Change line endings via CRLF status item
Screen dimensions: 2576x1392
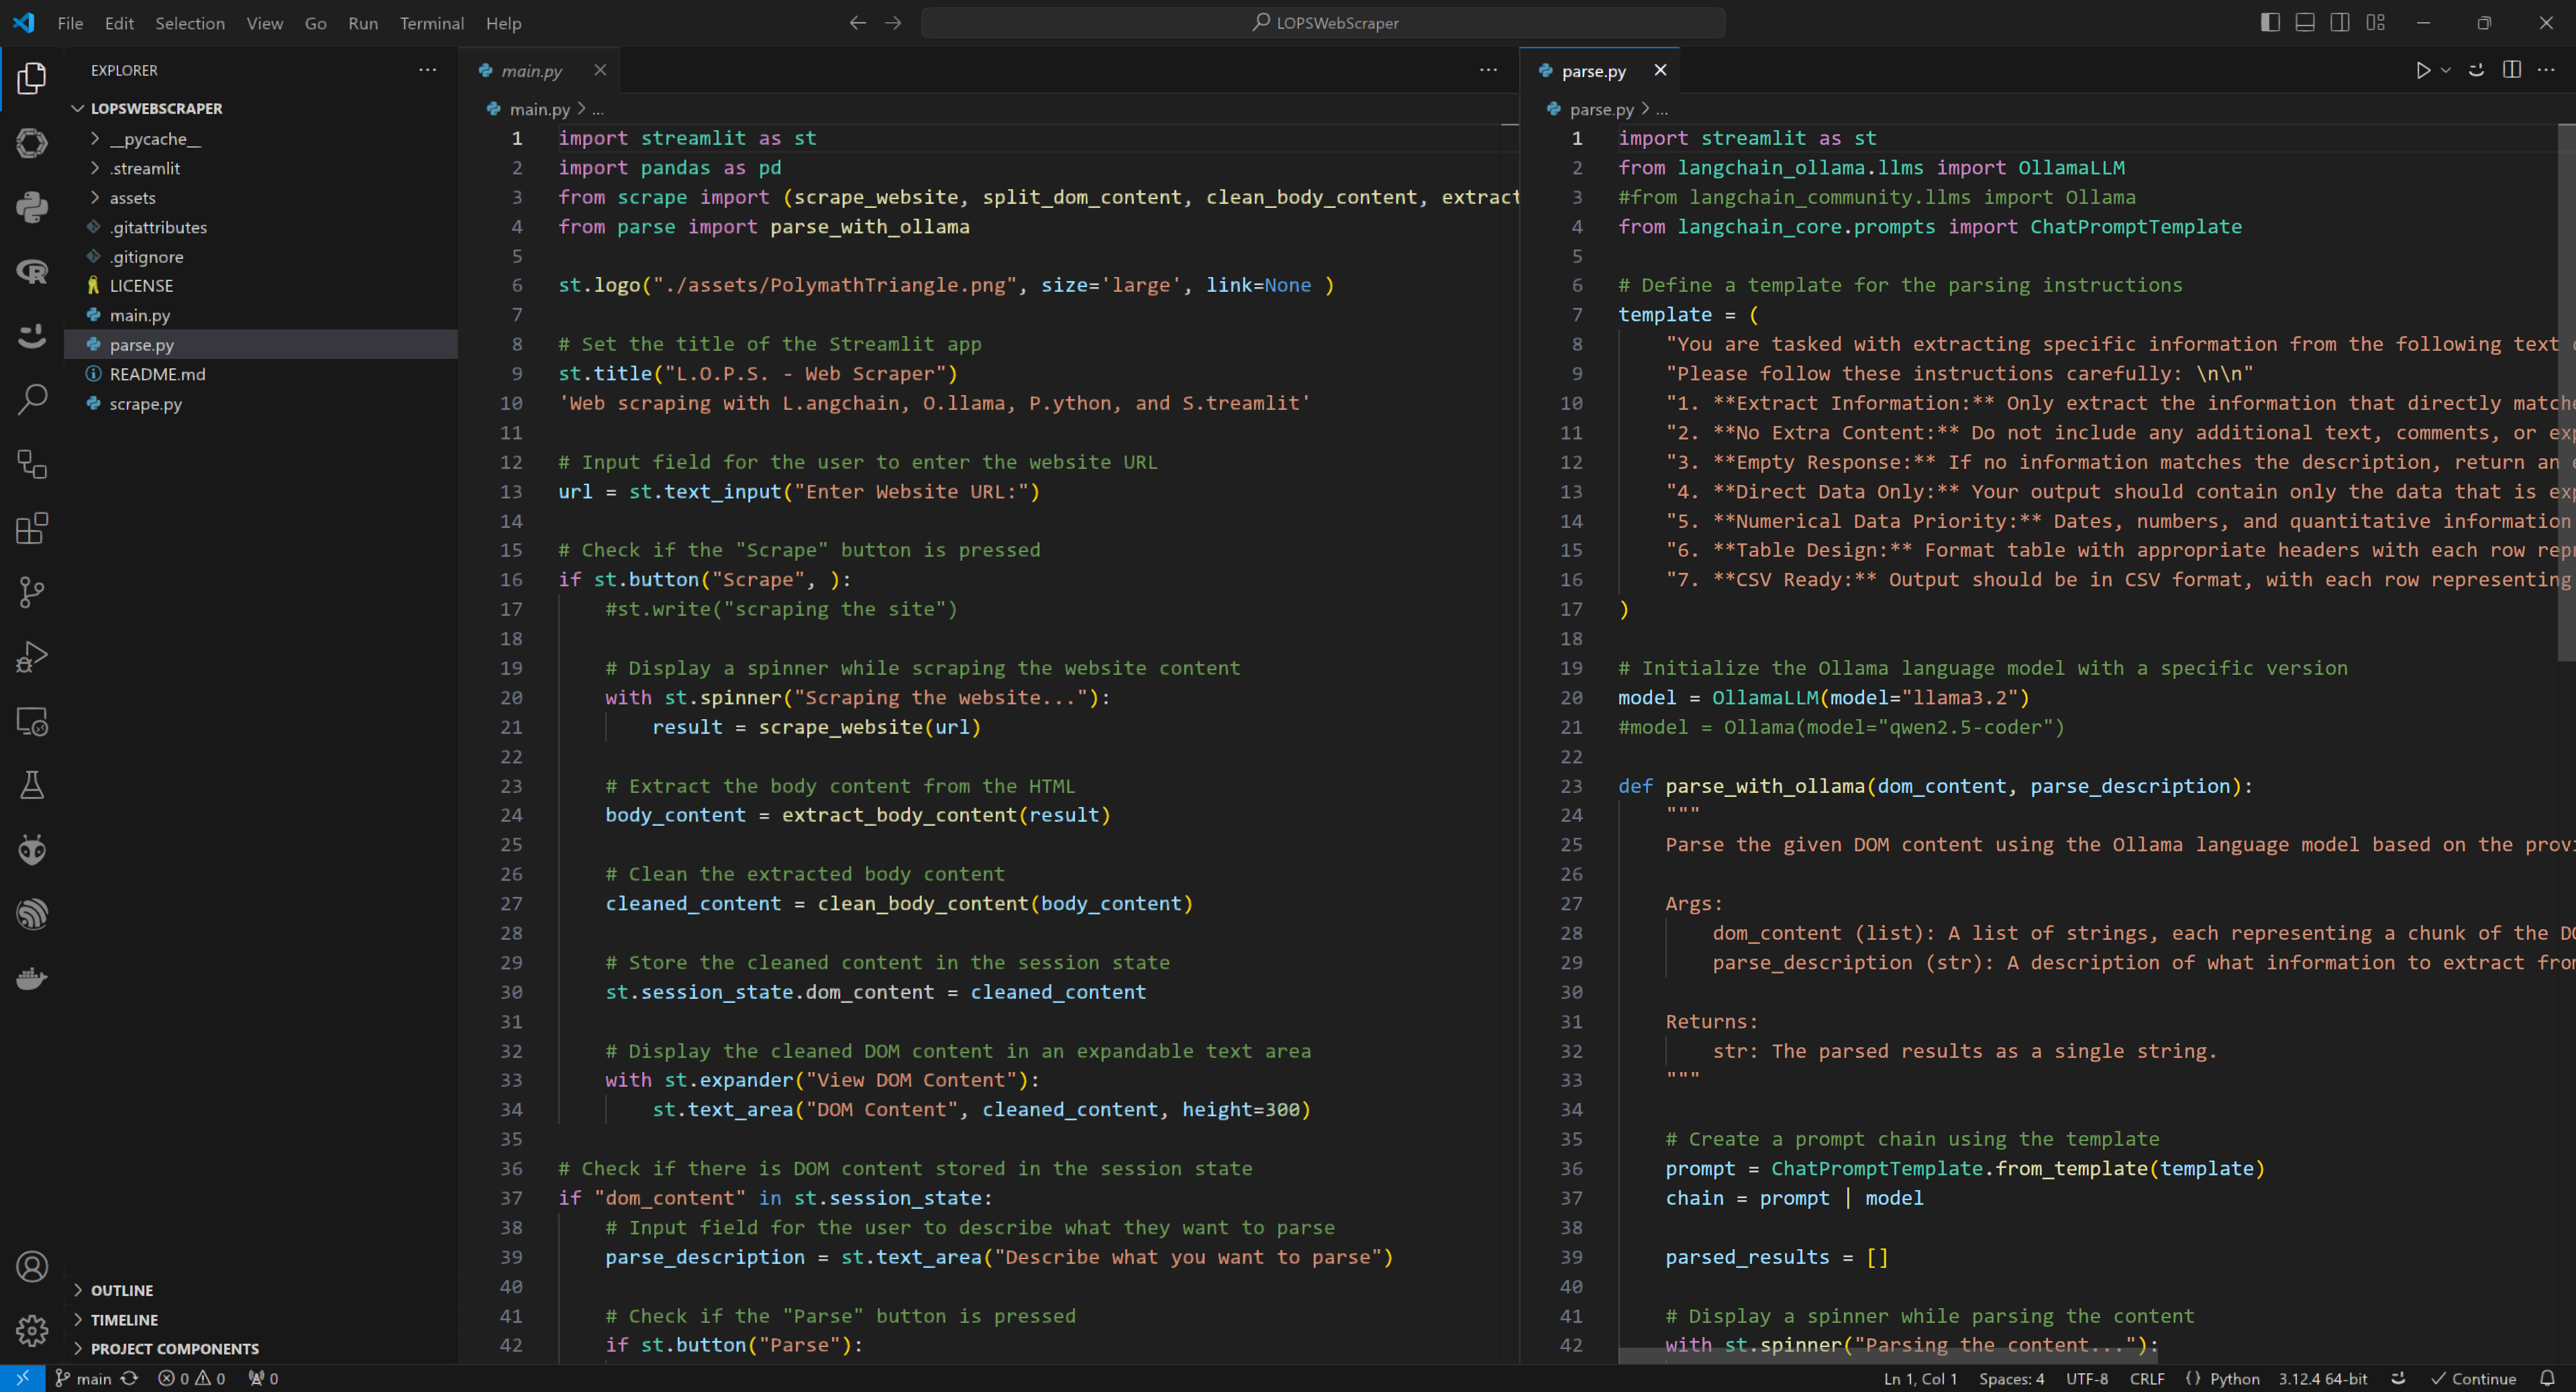(x=2147, y=1378)
